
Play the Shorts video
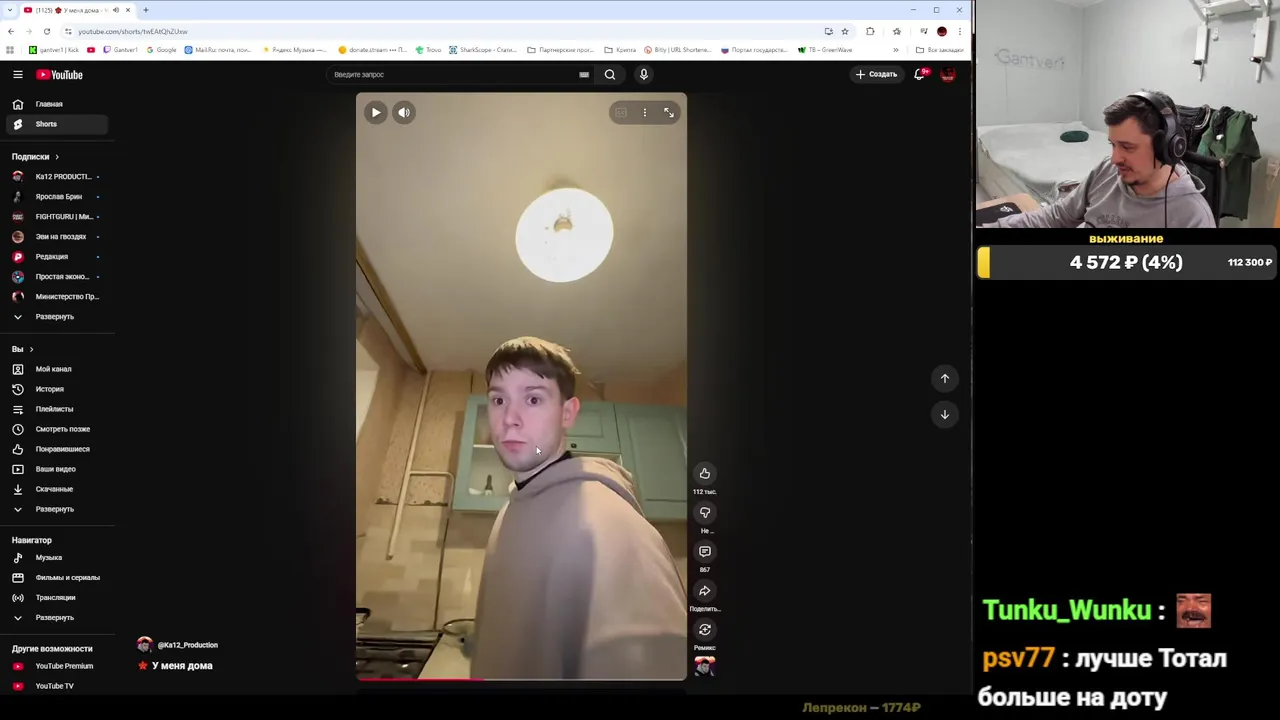tap(376, 112)
